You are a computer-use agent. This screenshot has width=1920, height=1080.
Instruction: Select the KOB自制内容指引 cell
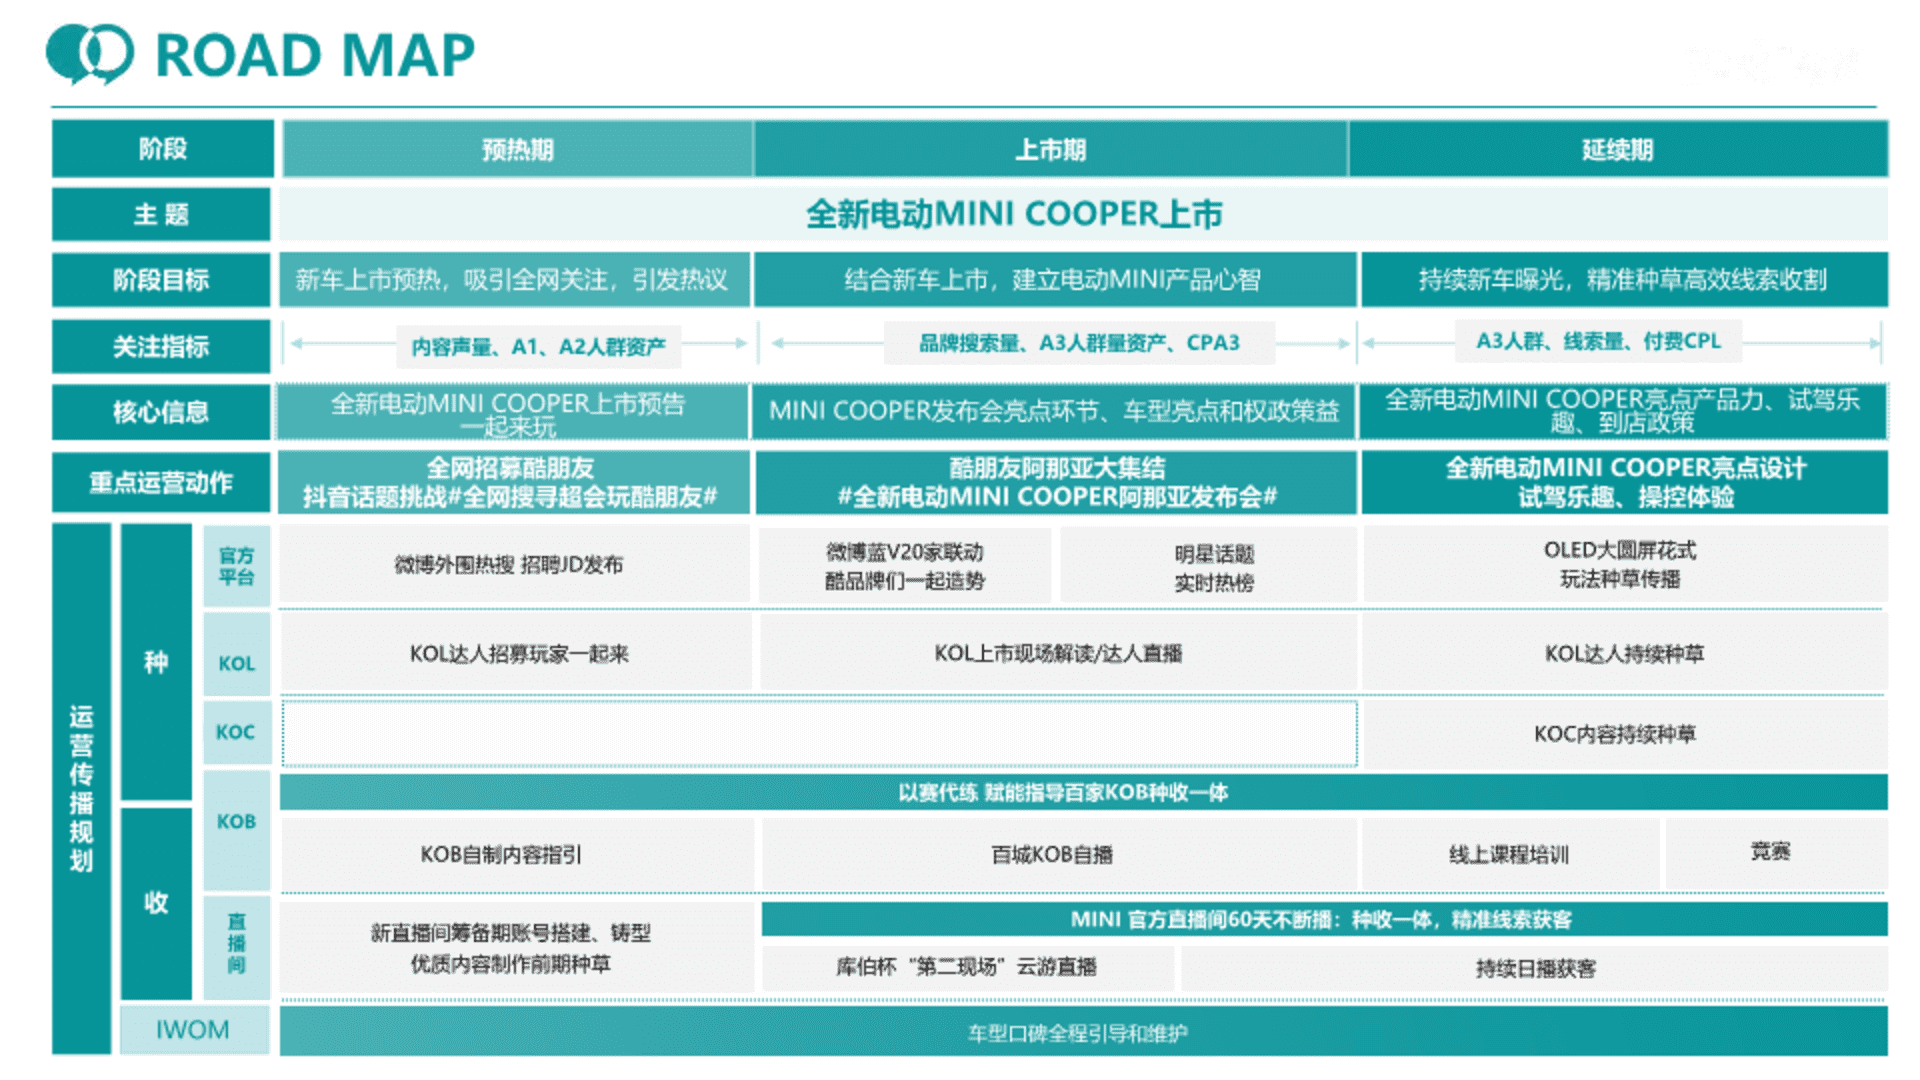pos(517,854)
